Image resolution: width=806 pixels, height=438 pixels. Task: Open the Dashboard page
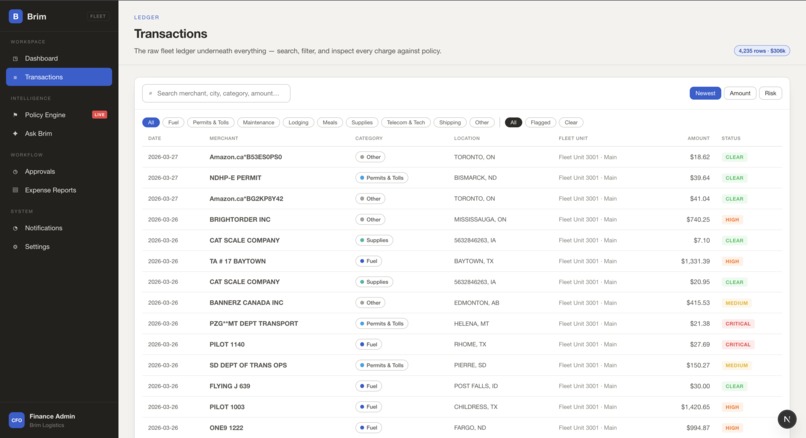tap(59, 59)
